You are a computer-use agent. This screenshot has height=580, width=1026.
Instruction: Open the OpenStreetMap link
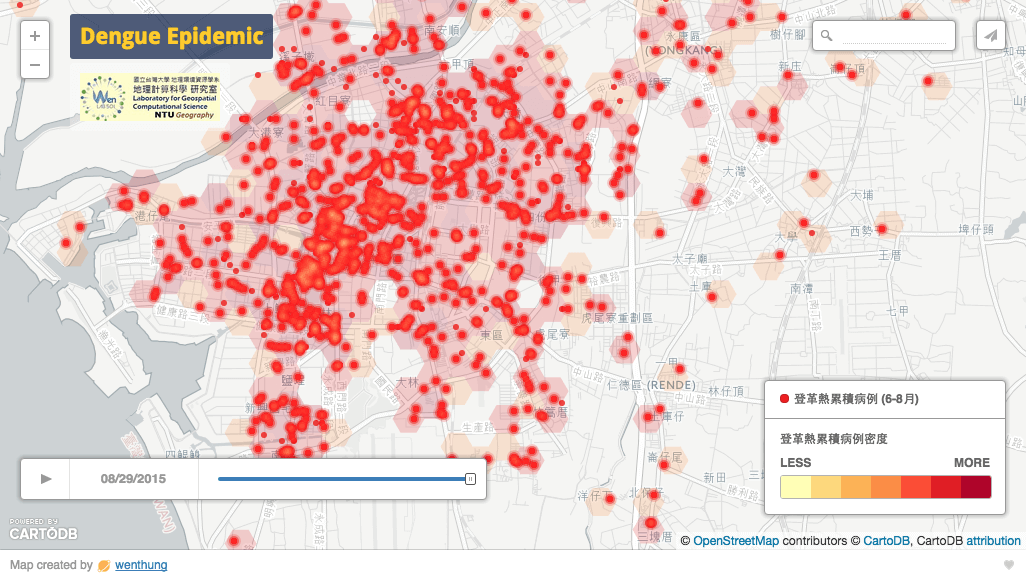coord(736,541)
